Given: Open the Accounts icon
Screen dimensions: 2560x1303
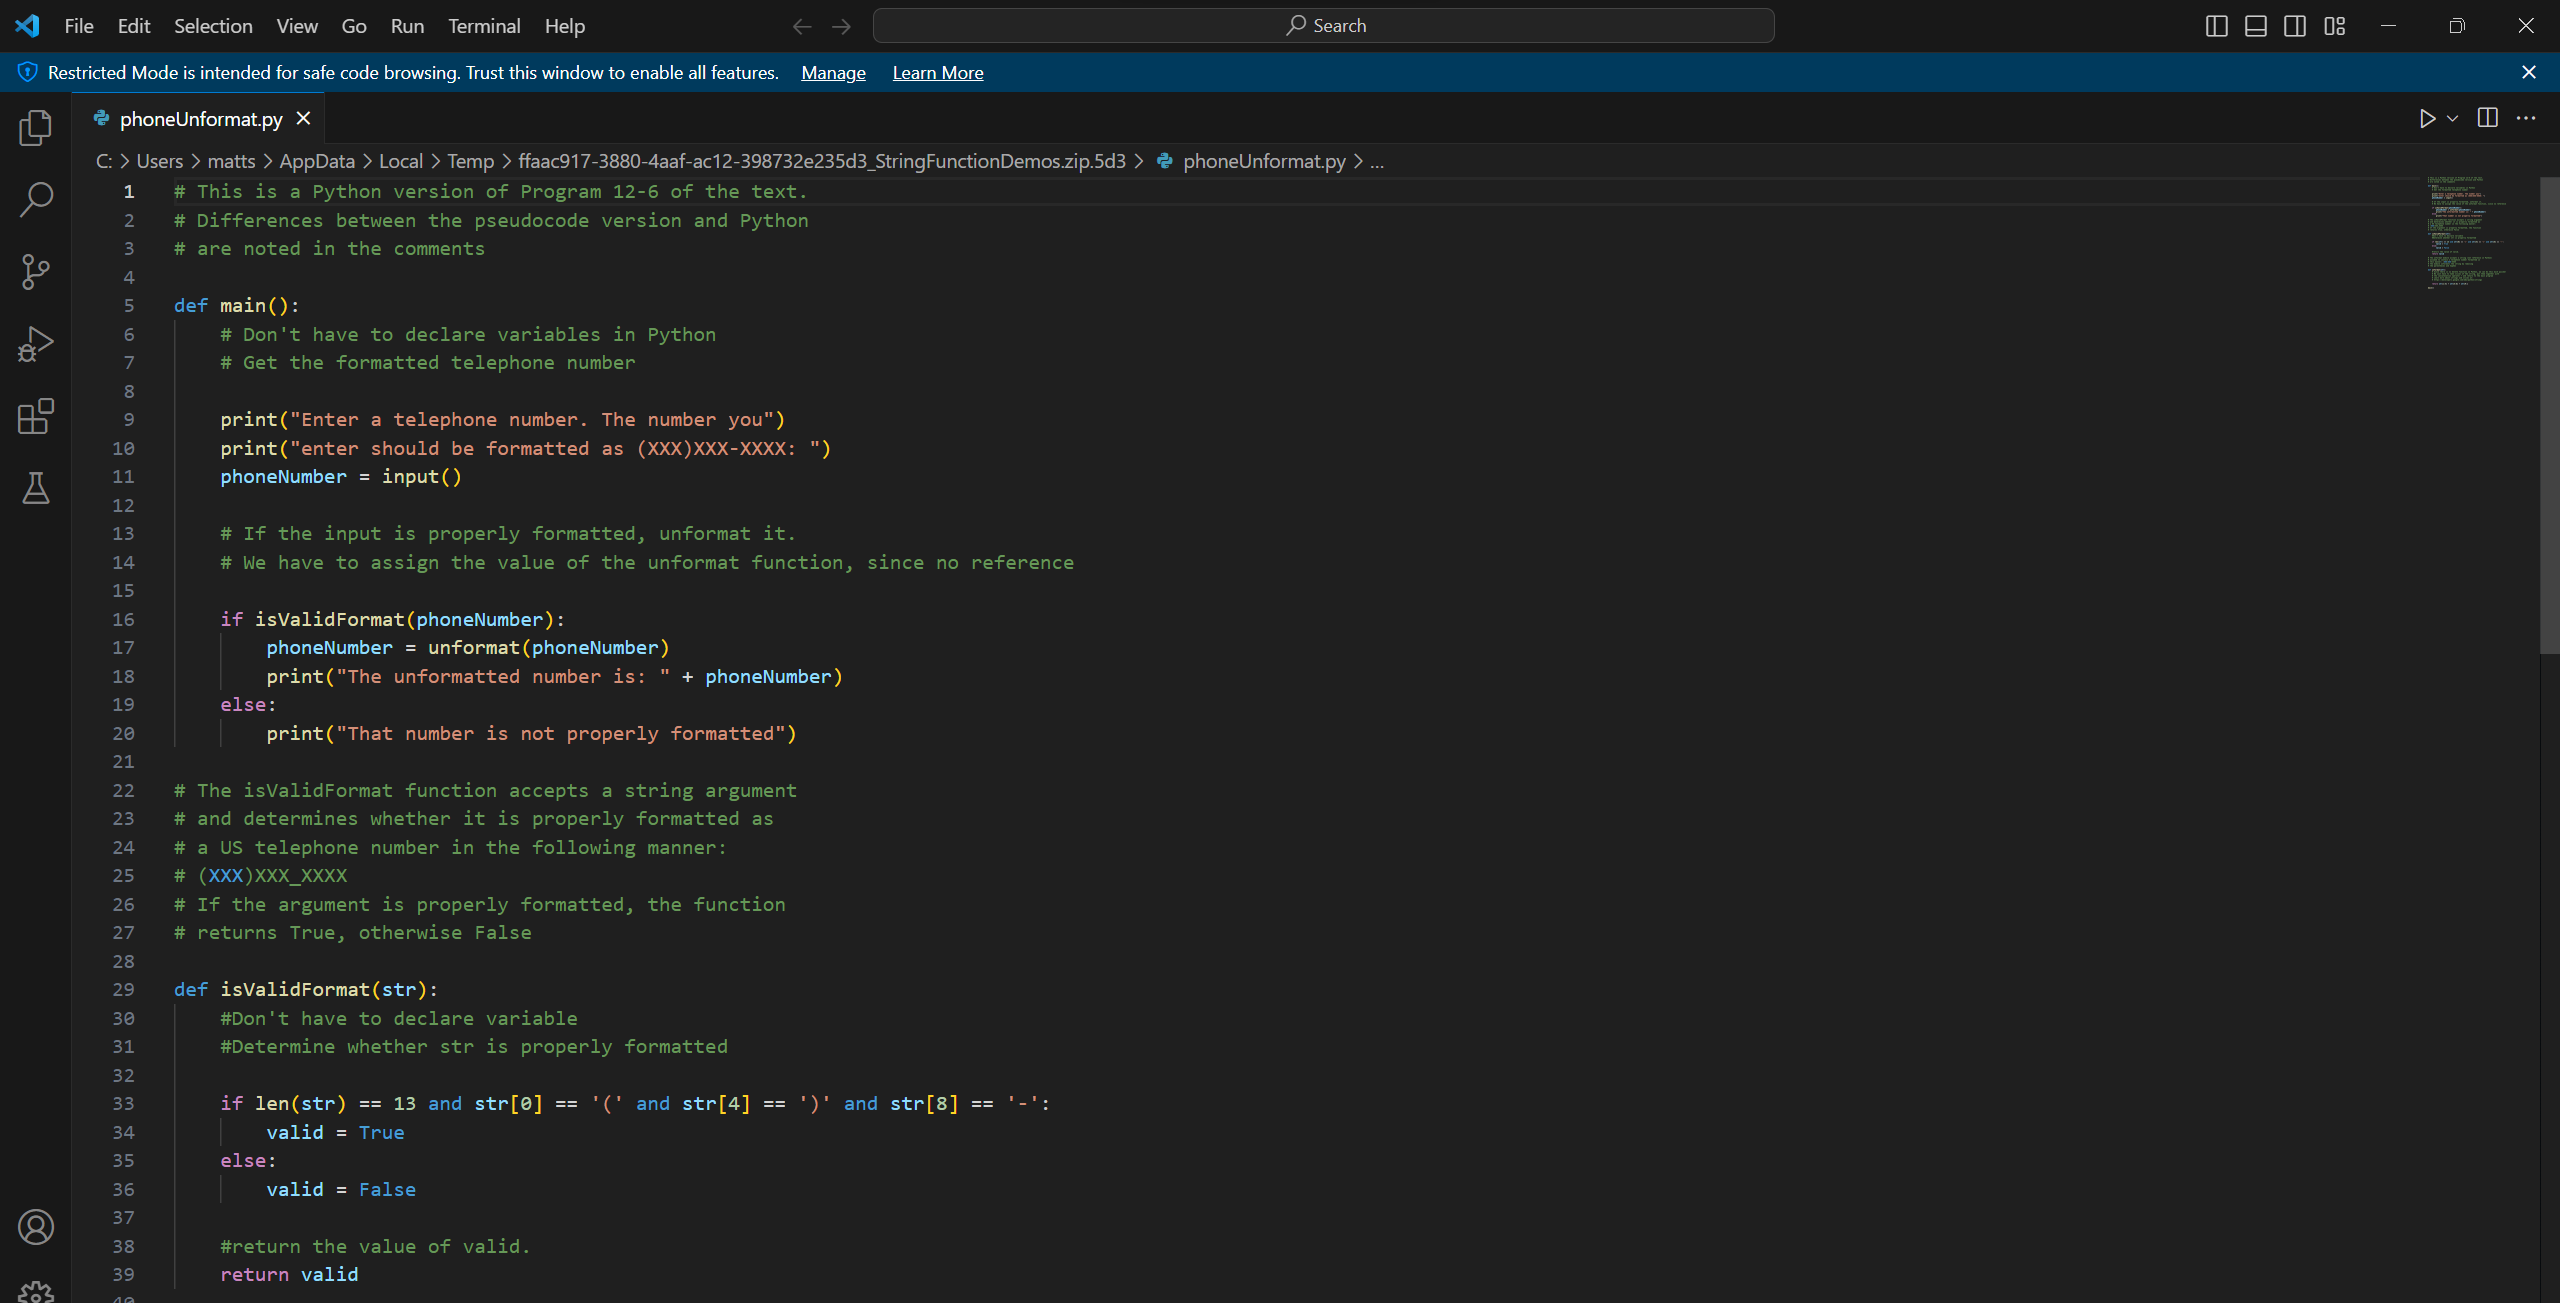Looking at the screenshot, I should click(36, 1226).
